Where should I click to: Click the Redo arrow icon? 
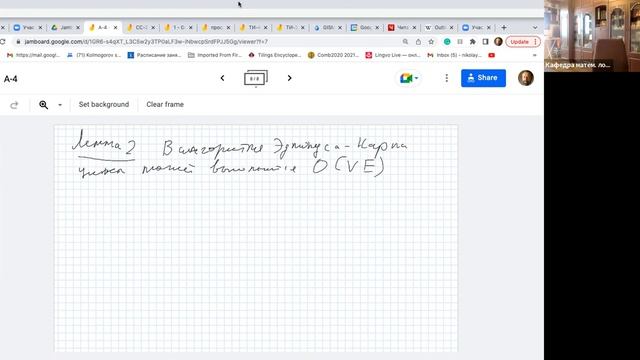tap(14, 105)
